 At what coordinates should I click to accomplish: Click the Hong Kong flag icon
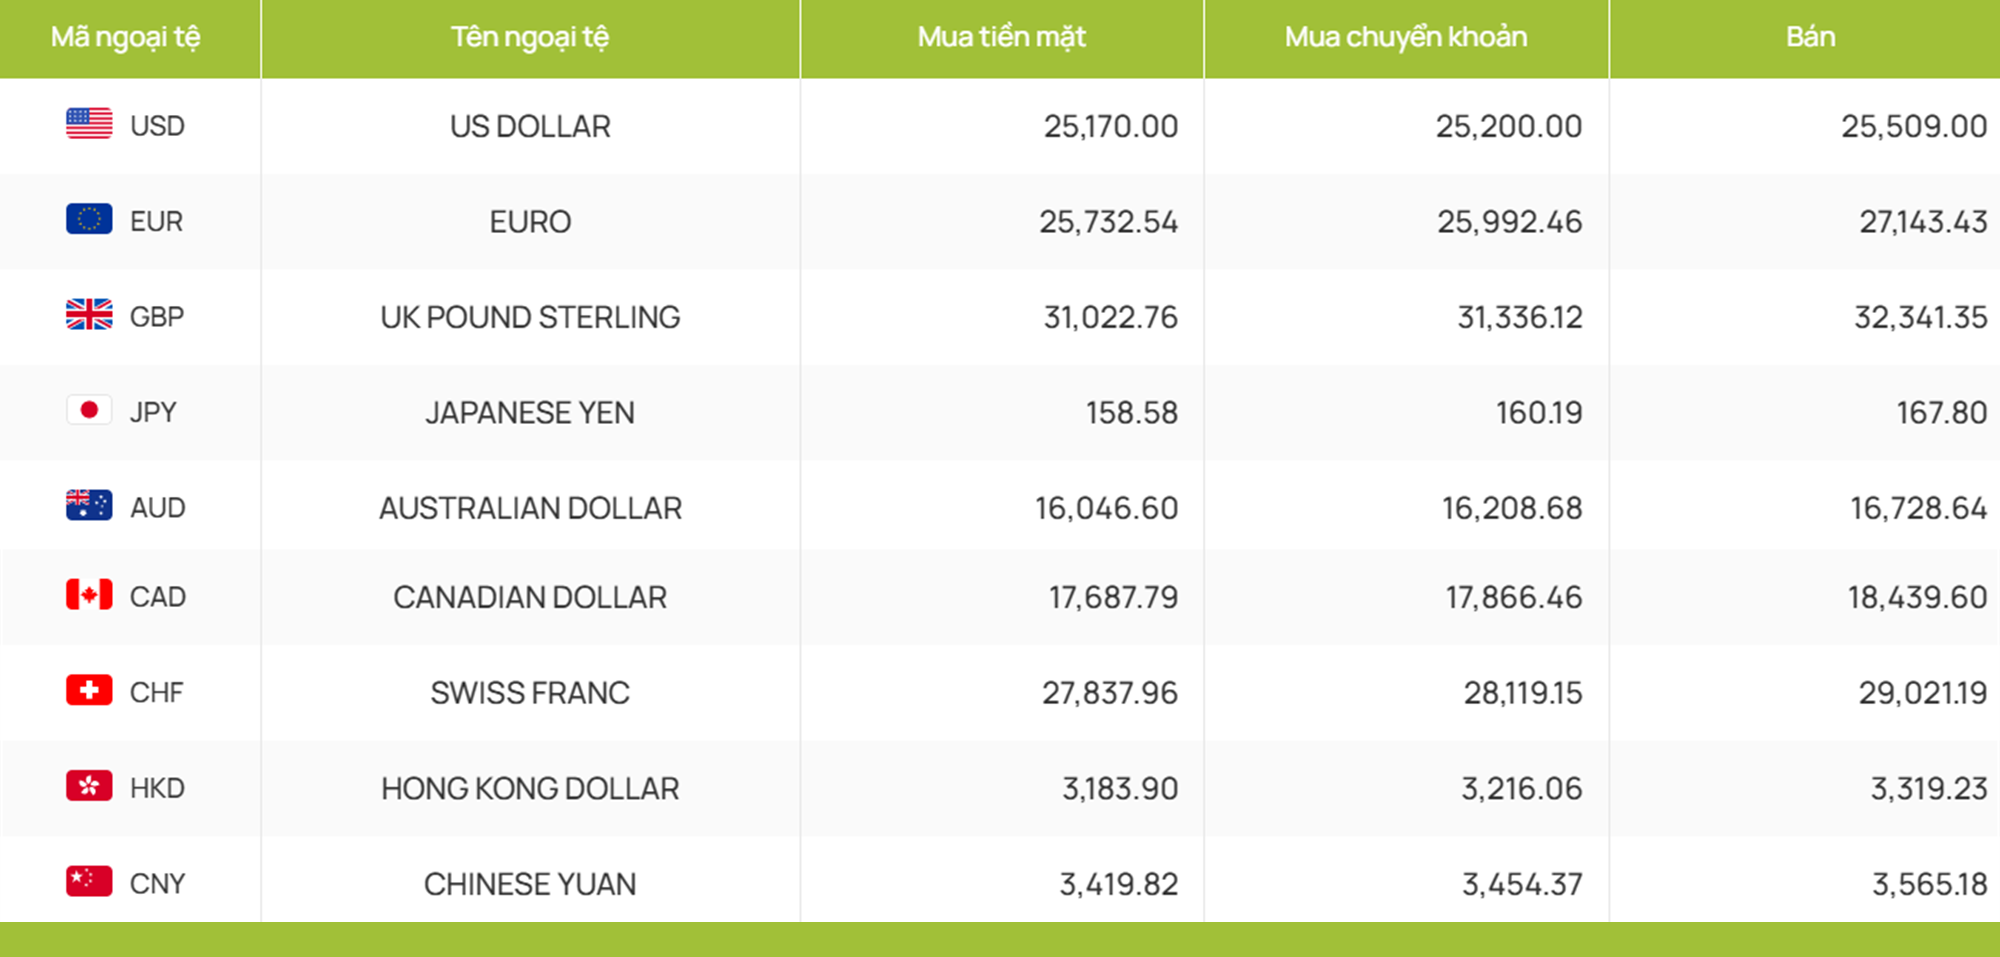click(x=89, y=786)
